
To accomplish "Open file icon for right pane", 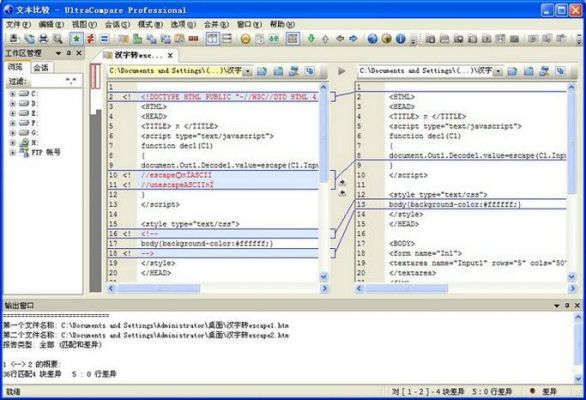I will click(512, 71).
